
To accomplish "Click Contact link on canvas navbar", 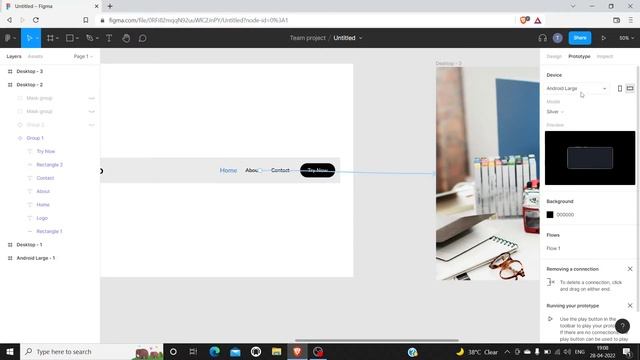I will 280,170.
